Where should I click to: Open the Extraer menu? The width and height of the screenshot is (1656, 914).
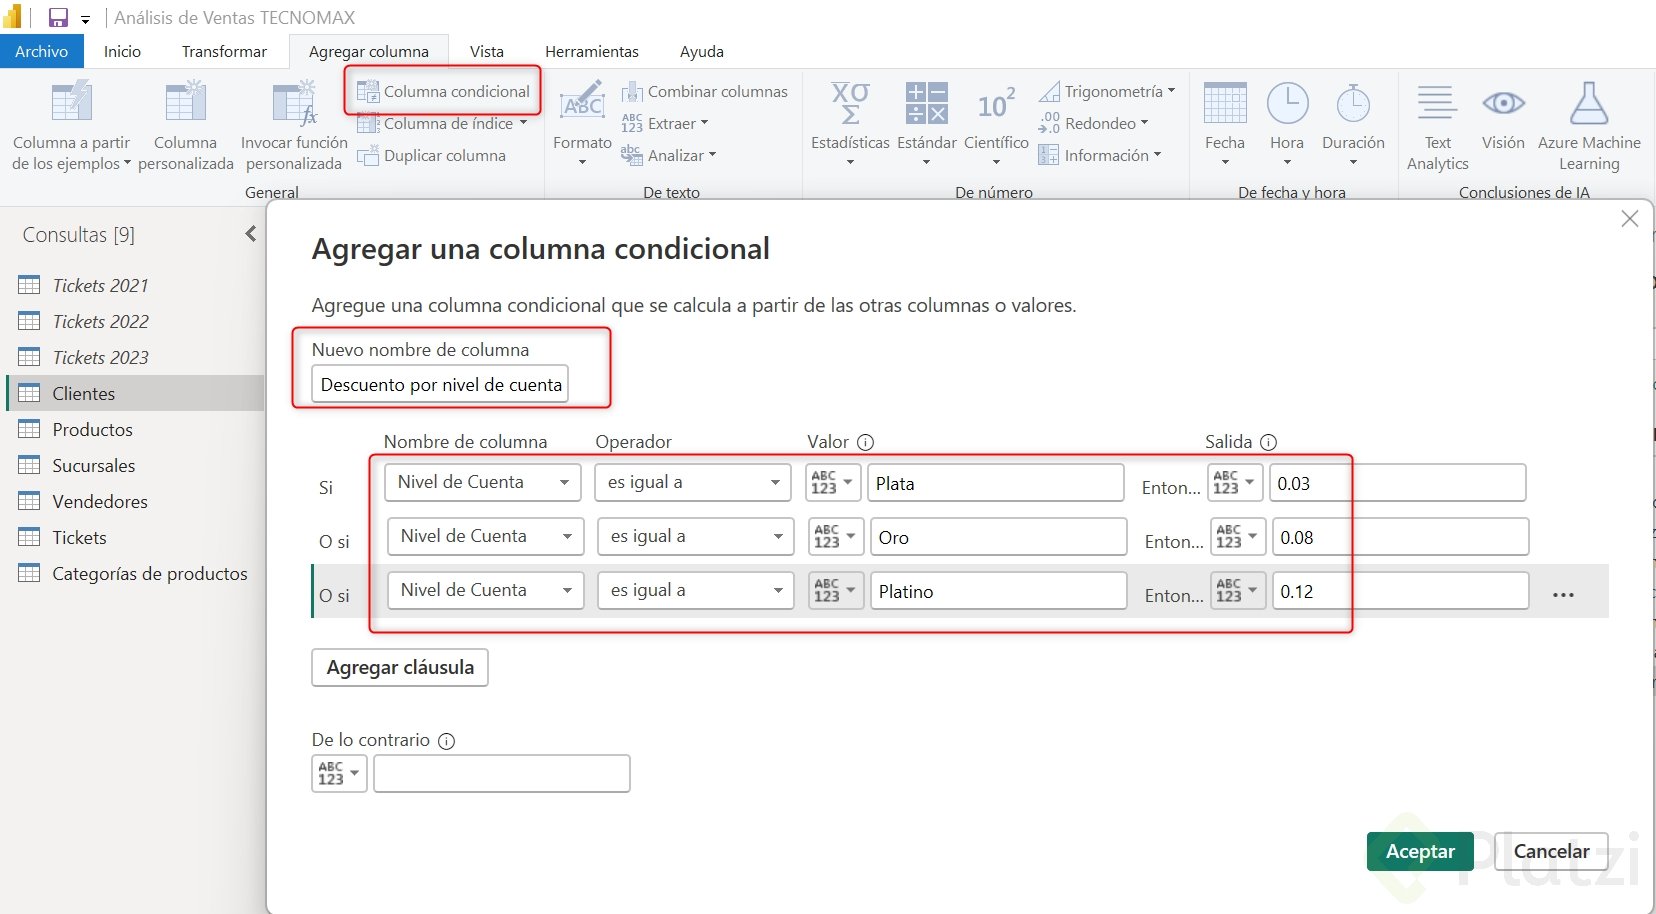664,123
